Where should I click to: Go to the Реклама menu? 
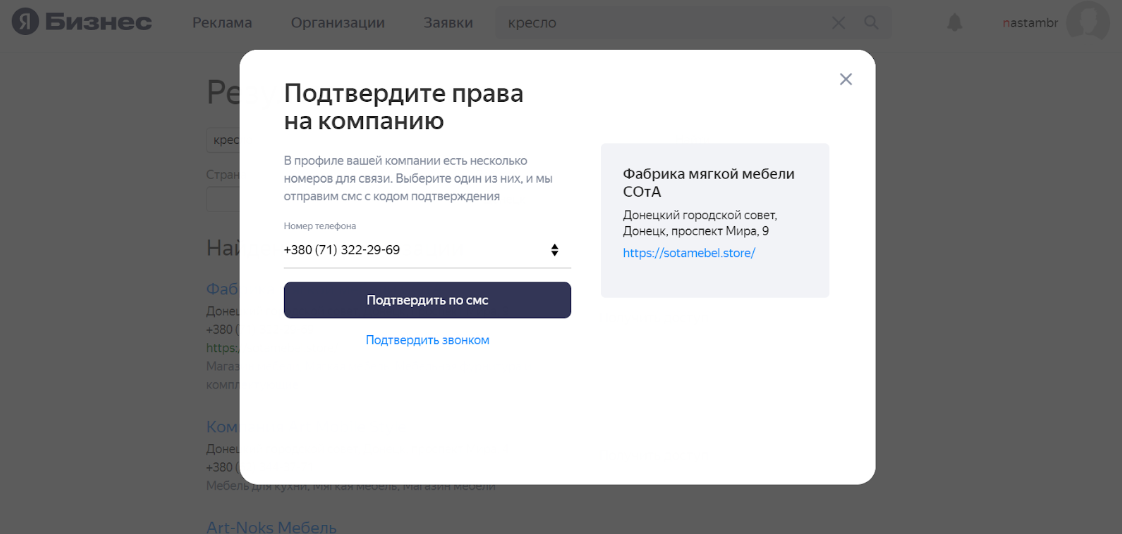click(222, 23)
